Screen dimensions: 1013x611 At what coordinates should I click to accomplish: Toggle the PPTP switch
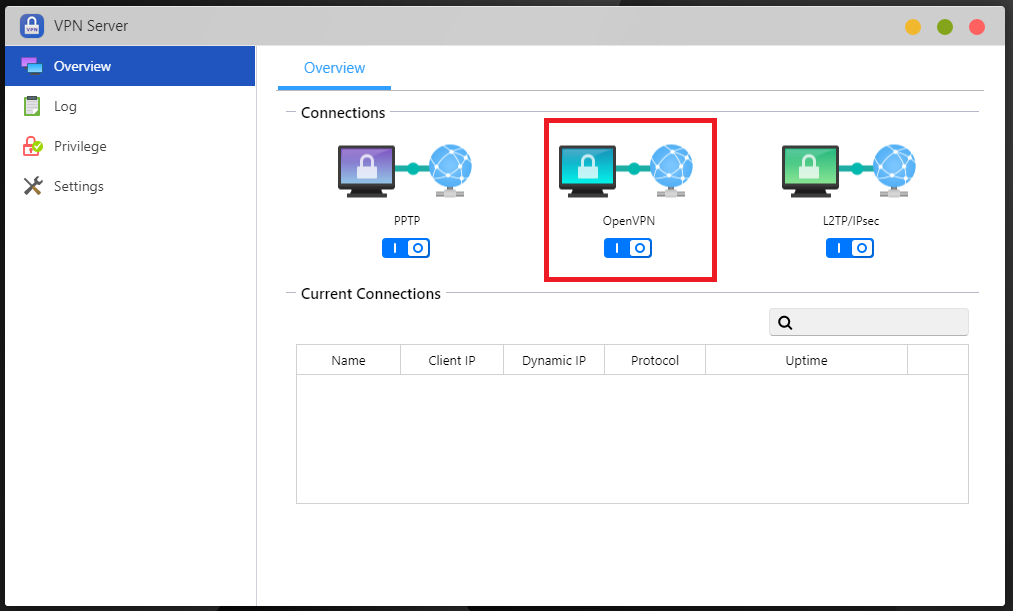(406, 248)
